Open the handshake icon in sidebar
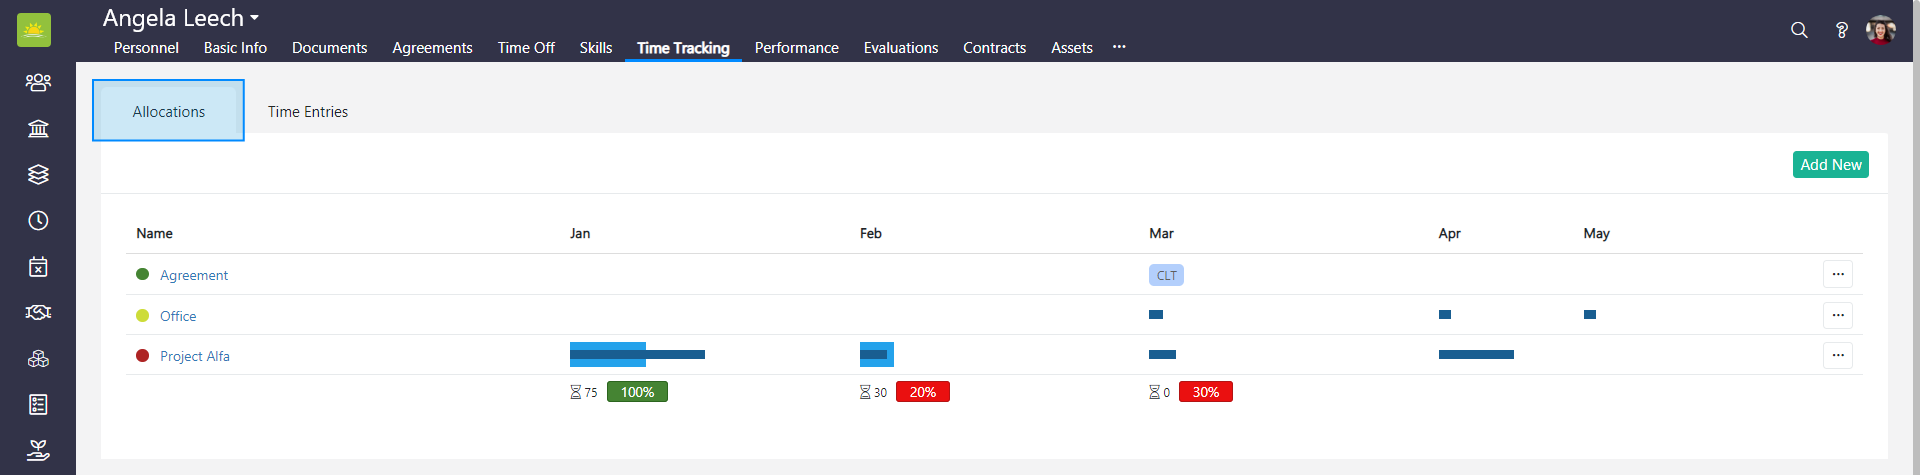Screen dimensions: 1920x475 (x=38, y=312)
